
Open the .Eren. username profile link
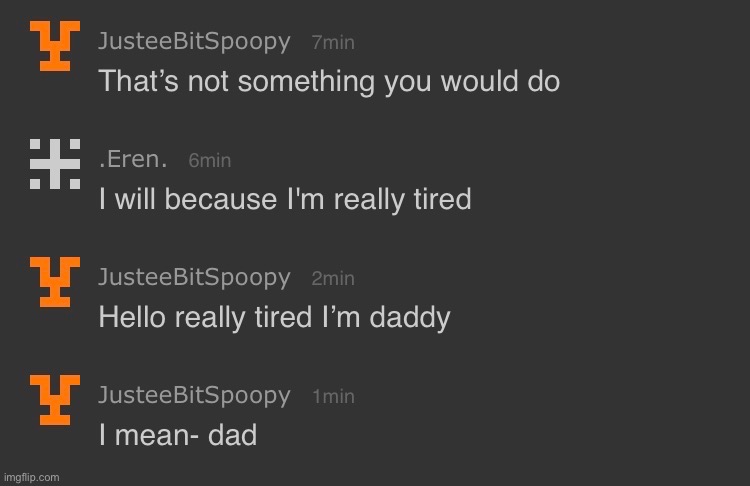134,159
